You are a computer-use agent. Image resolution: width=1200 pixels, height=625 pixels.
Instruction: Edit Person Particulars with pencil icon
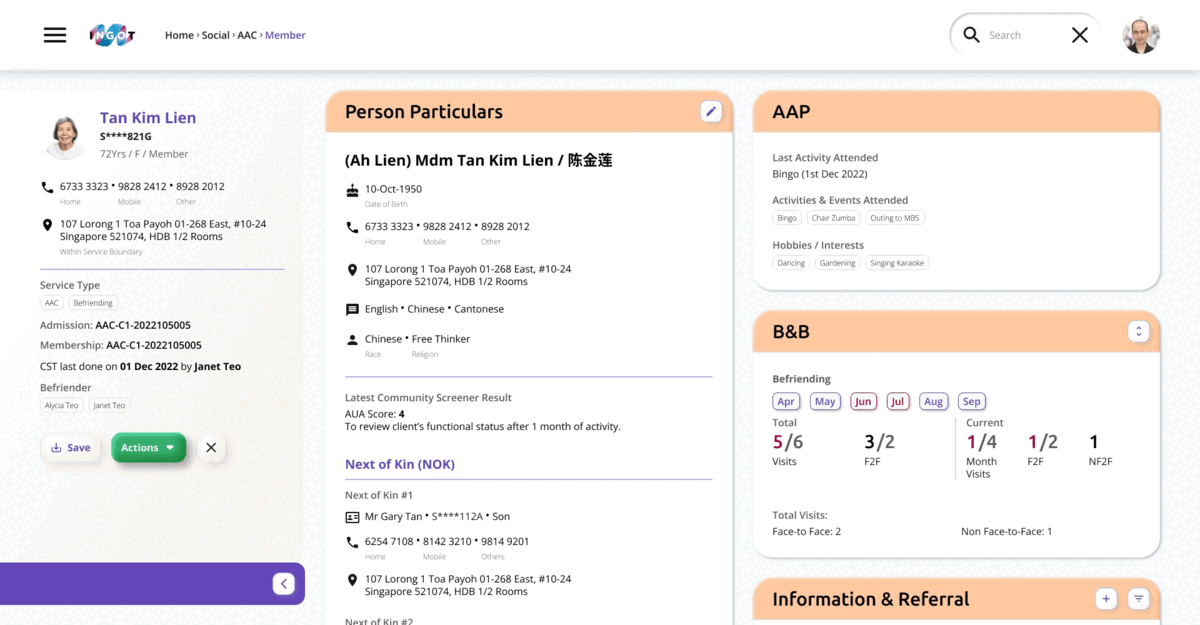711,111
